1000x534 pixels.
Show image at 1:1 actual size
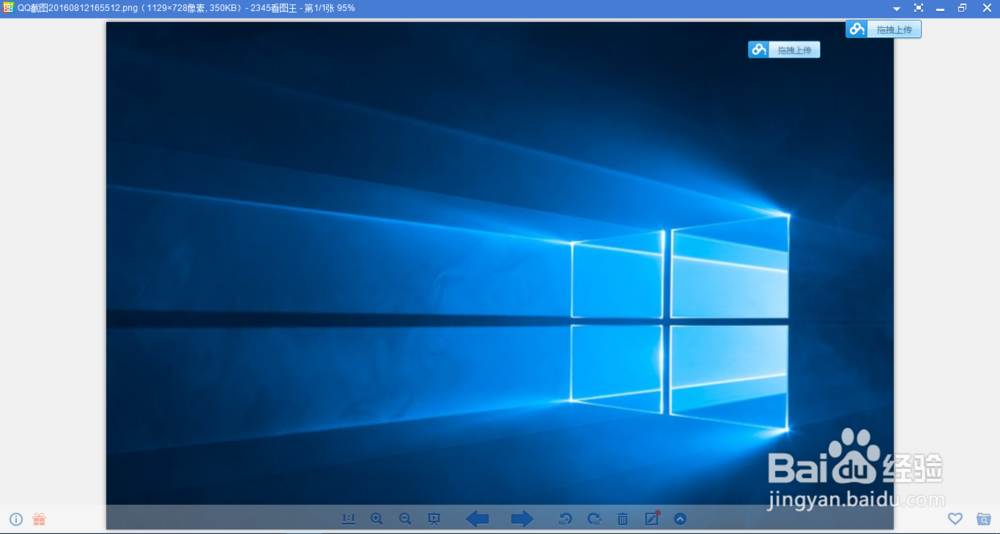coord(348,519)
